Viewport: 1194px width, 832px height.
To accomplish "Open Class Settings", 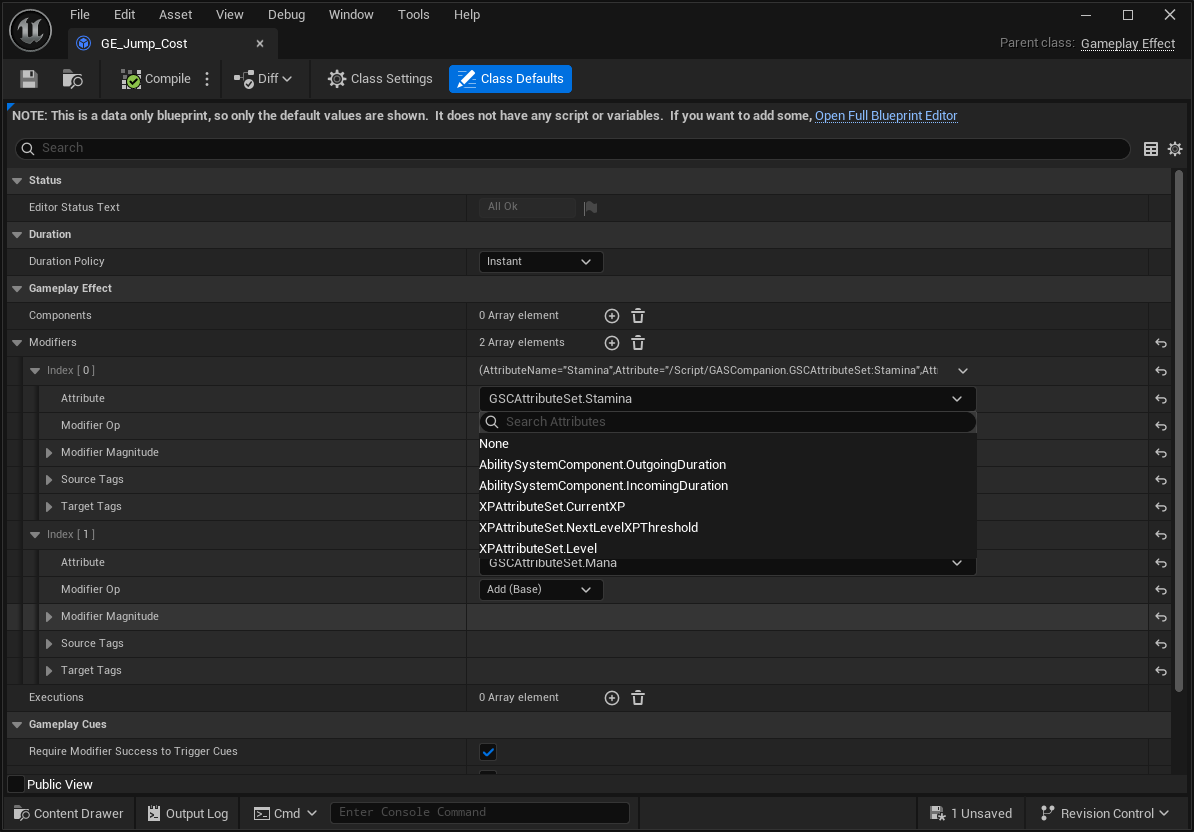I will click(380, 79).
